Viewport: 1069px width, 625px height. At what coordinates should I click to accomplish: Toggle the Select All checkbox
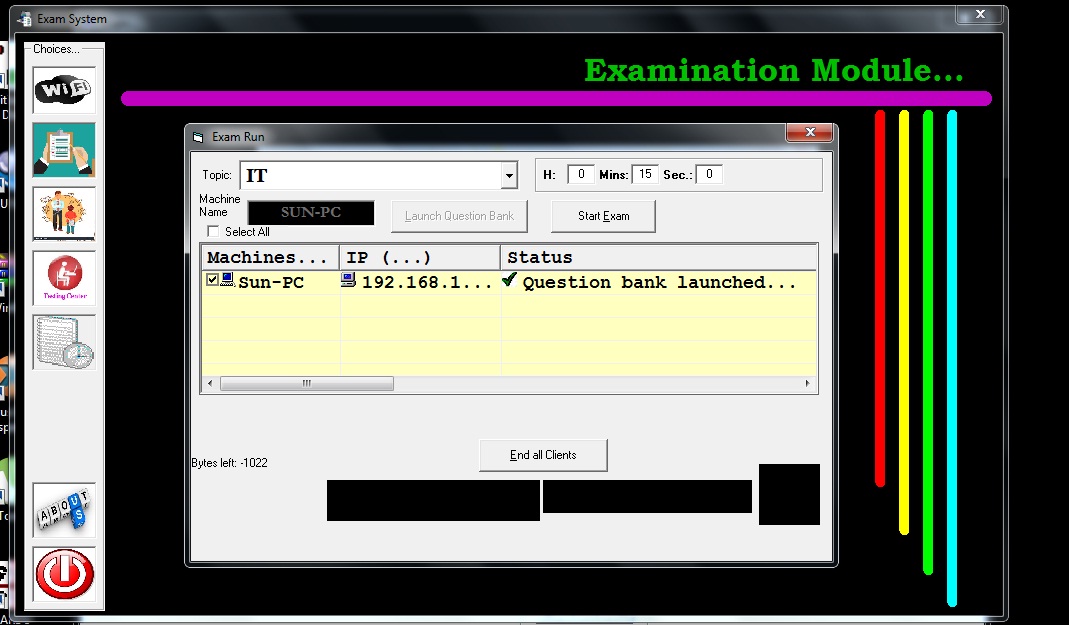pyautogui.click(x=213, y=232)
